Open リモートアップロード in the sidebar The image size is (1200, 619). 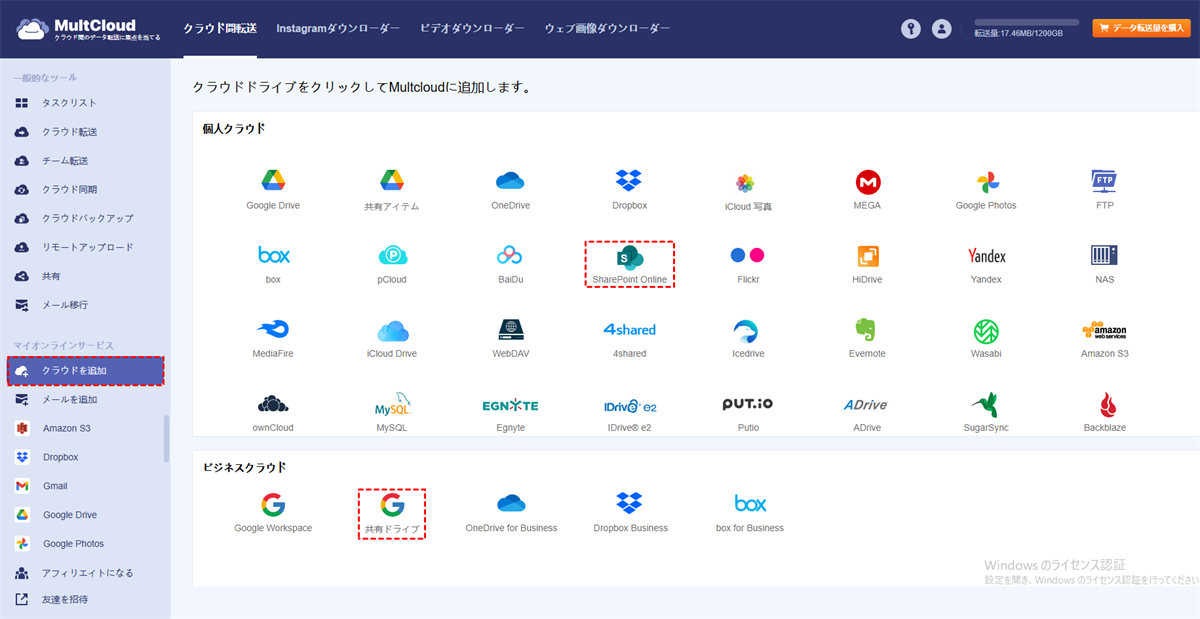(x=85, y=247)
